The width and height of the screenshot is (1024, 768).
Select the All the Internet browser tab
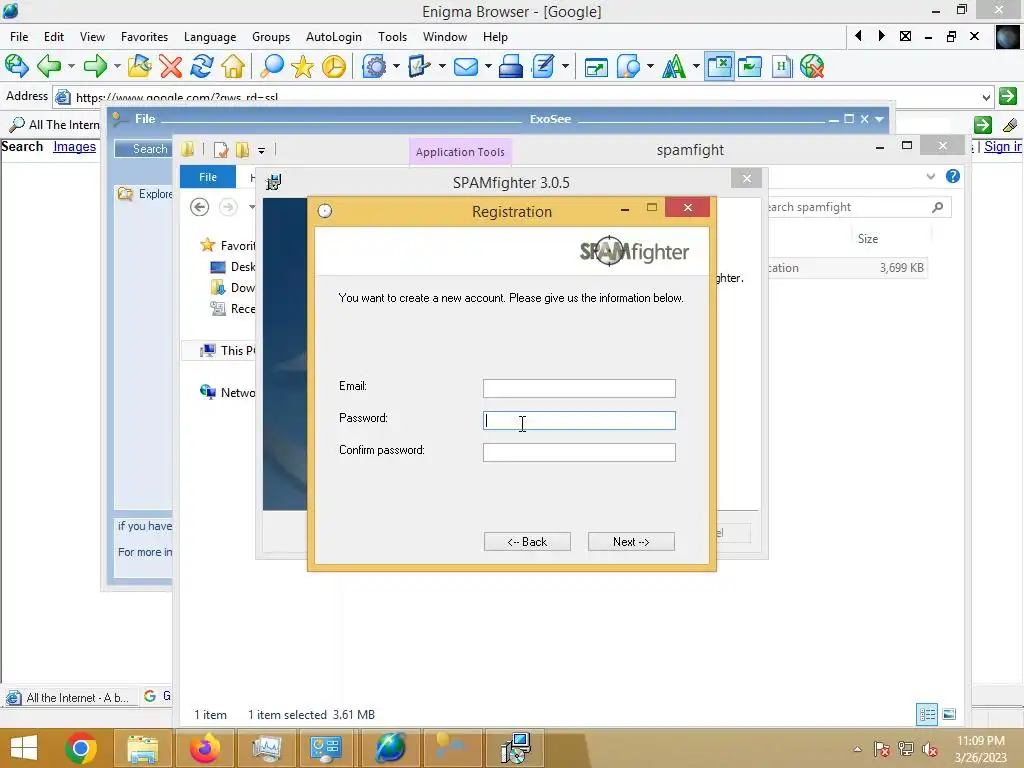pyautogui.click(x=69, y=697)
